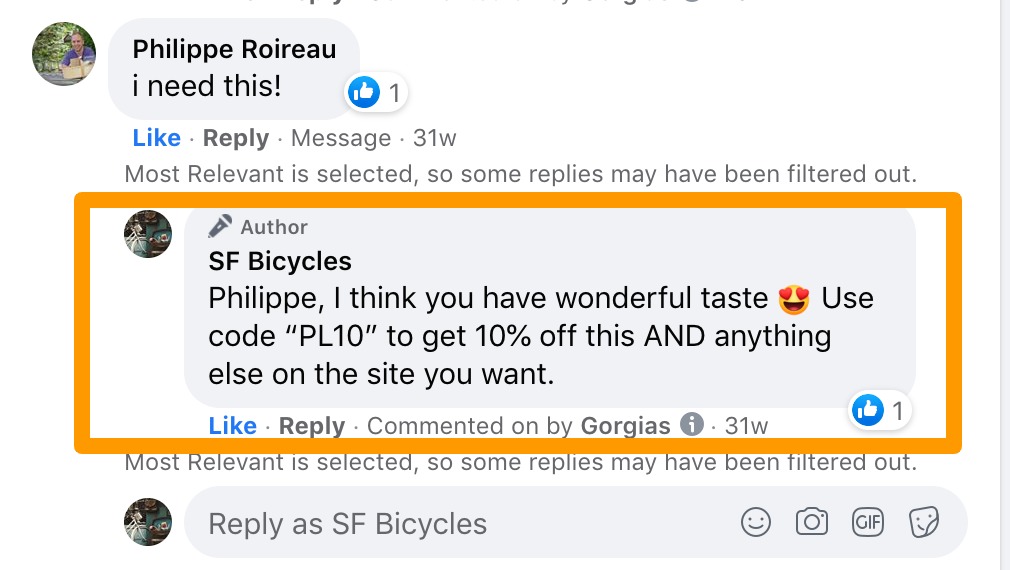
Task: Like Philippe Roireau's comment
Action: (x=156, y=138)
